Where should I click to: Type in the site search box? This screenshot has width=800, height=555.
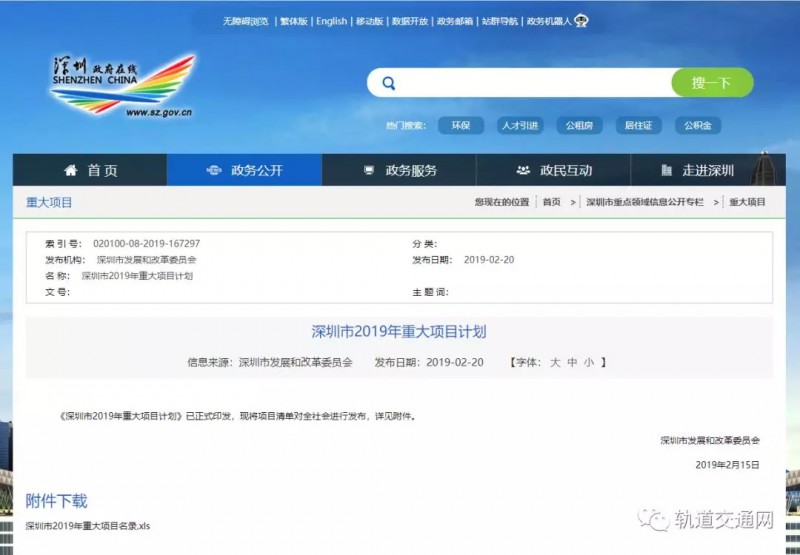coord(530,83)
